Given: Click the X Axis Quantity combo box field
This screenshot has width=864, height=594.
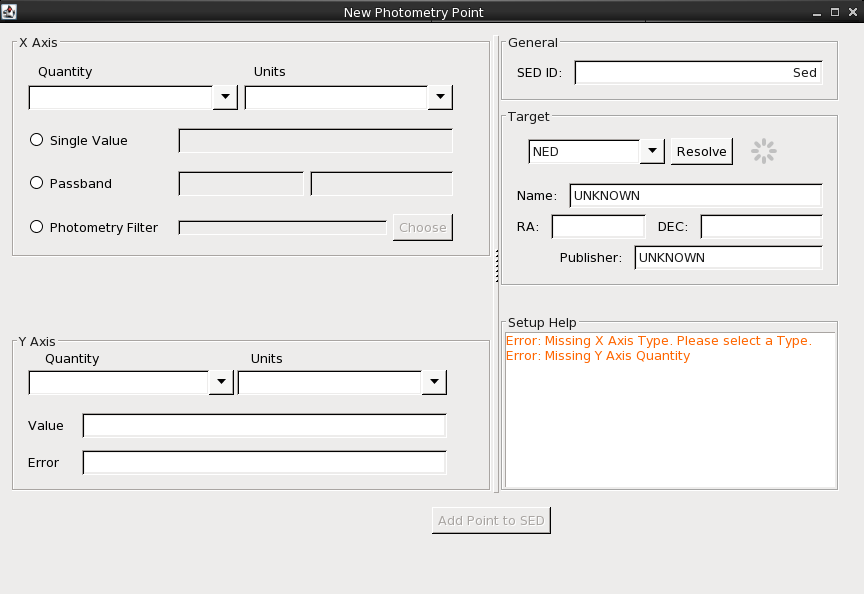Looking at the screenshot, I should pyautogui.click(x=121, y=98).
